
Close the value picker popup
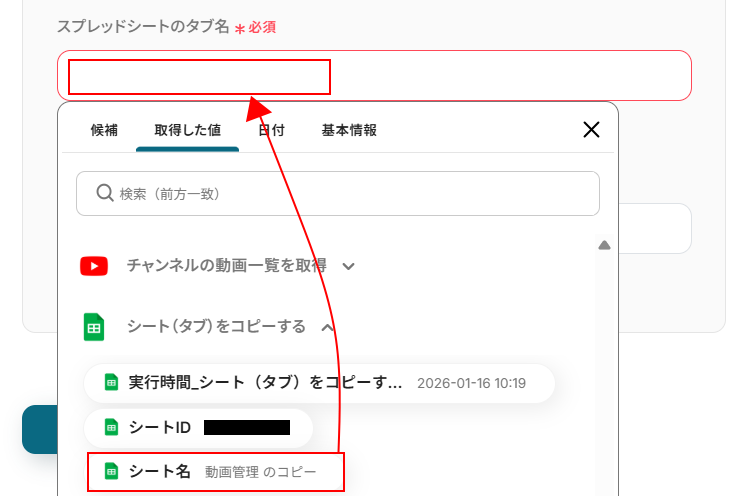tap(591, 130)
